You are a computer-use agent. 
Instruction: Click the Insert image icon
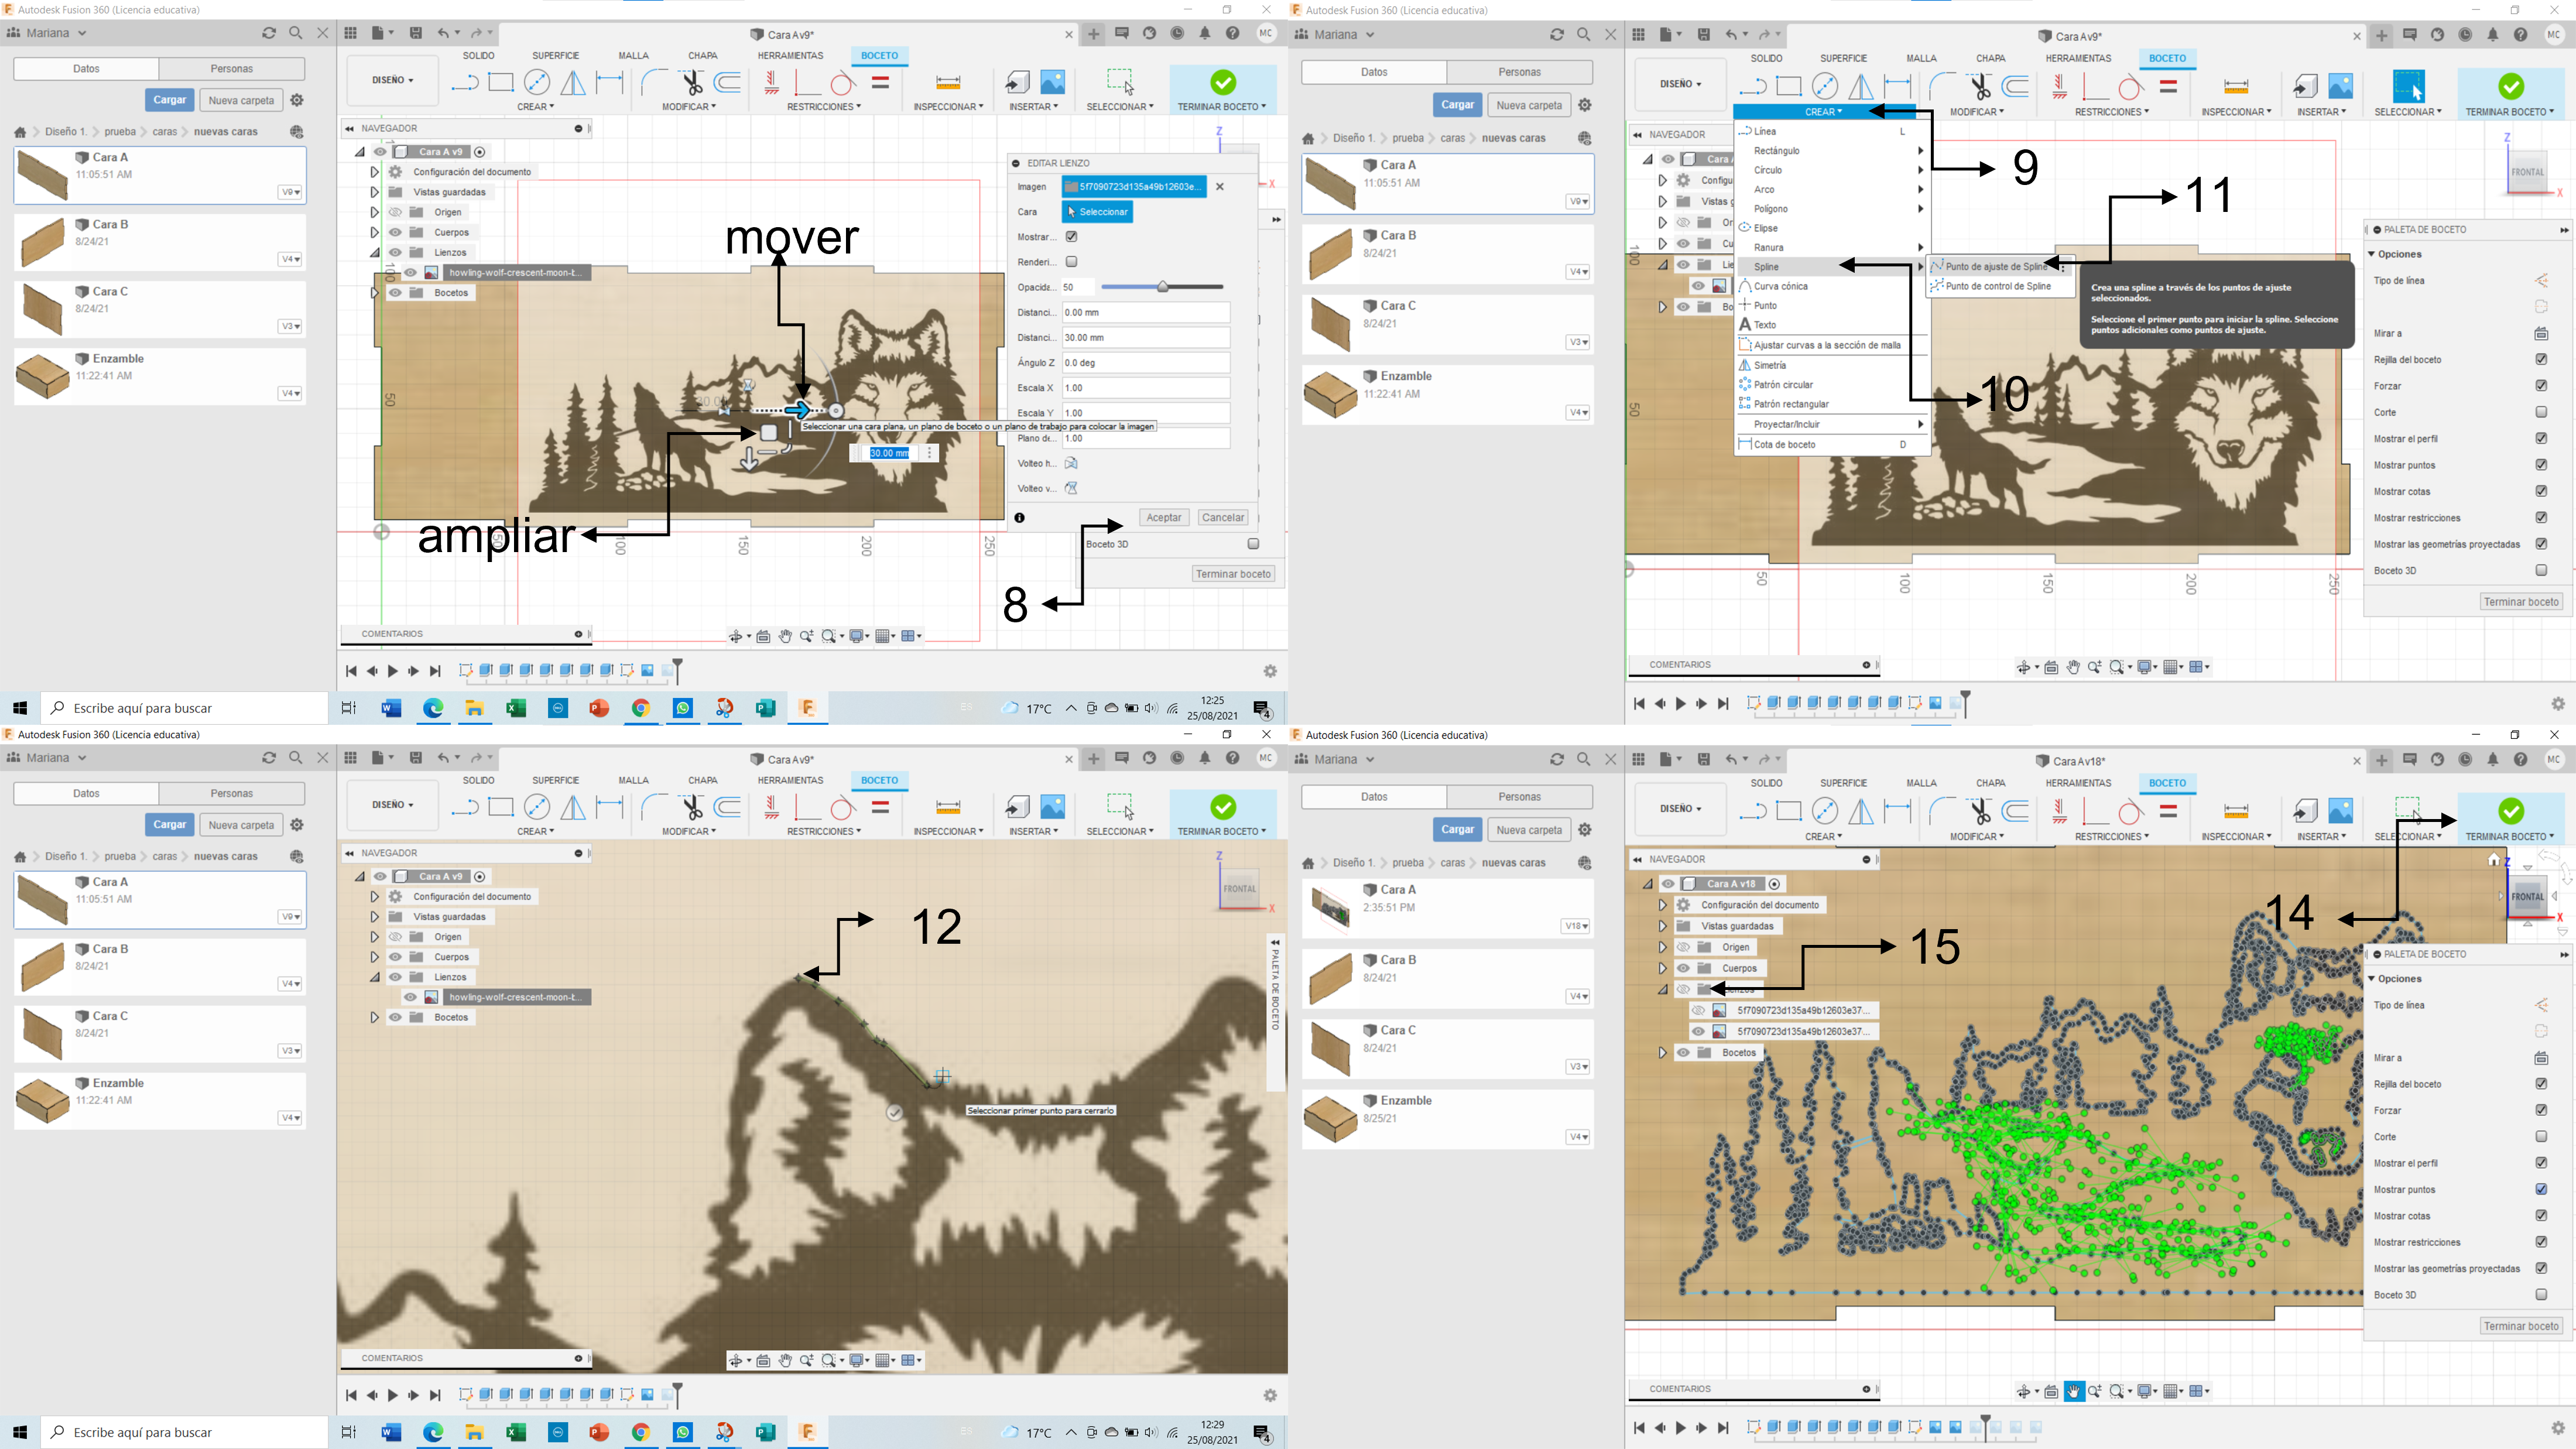(x=1053, y=82)
